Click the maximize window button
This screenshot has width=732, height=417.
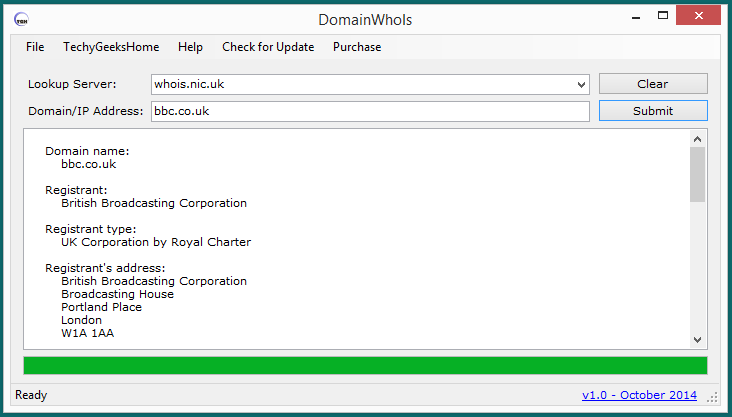660,17
